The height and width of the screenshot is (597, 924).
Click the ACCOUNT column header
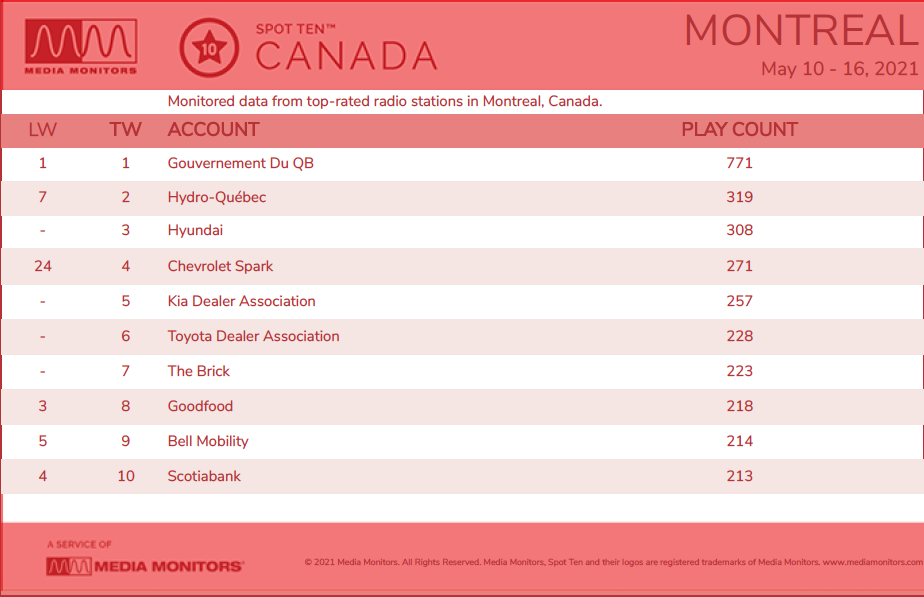click(x=213, y=130)
